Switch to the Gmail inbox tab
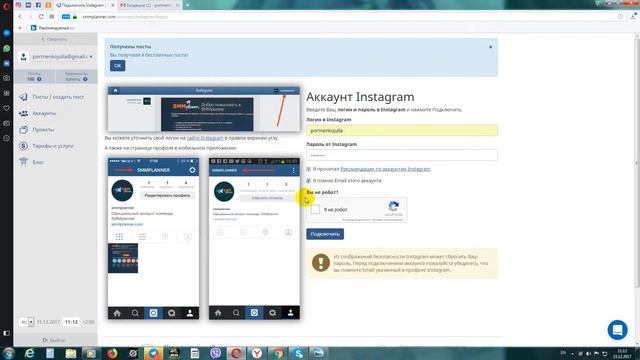 point(149,5)
